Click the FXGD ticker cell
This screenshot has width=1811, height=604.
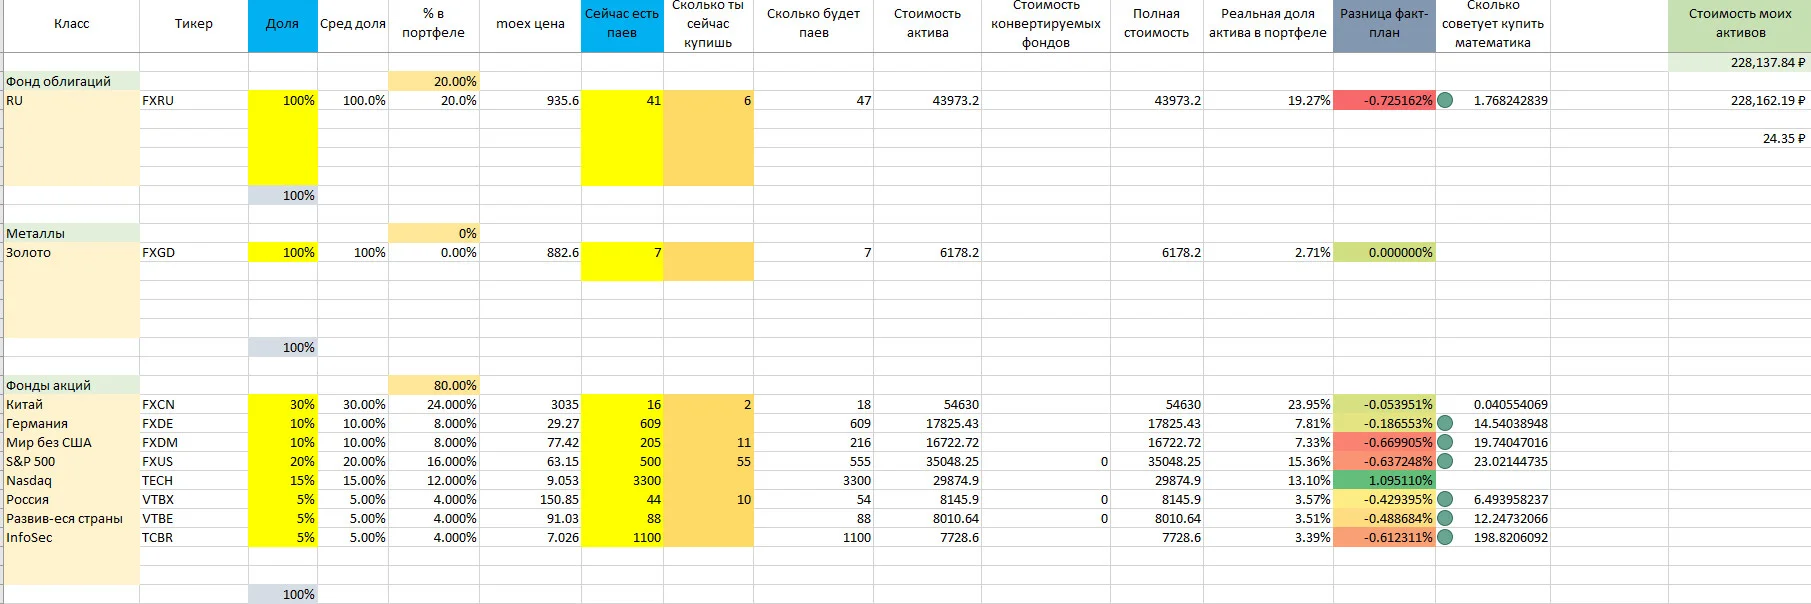pos(194,252)
